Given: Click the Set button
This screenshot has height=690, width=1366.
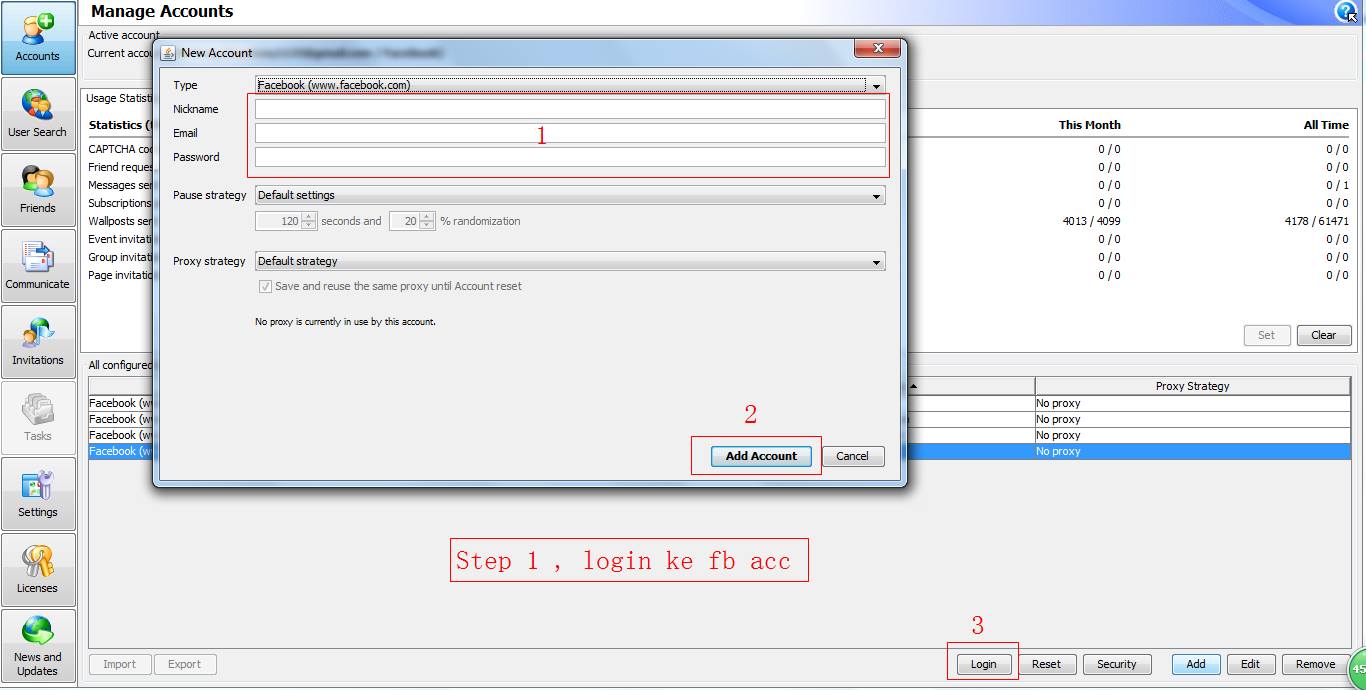Looking at the screenshot, I should pyautogui.click(x=1266, y=335).
